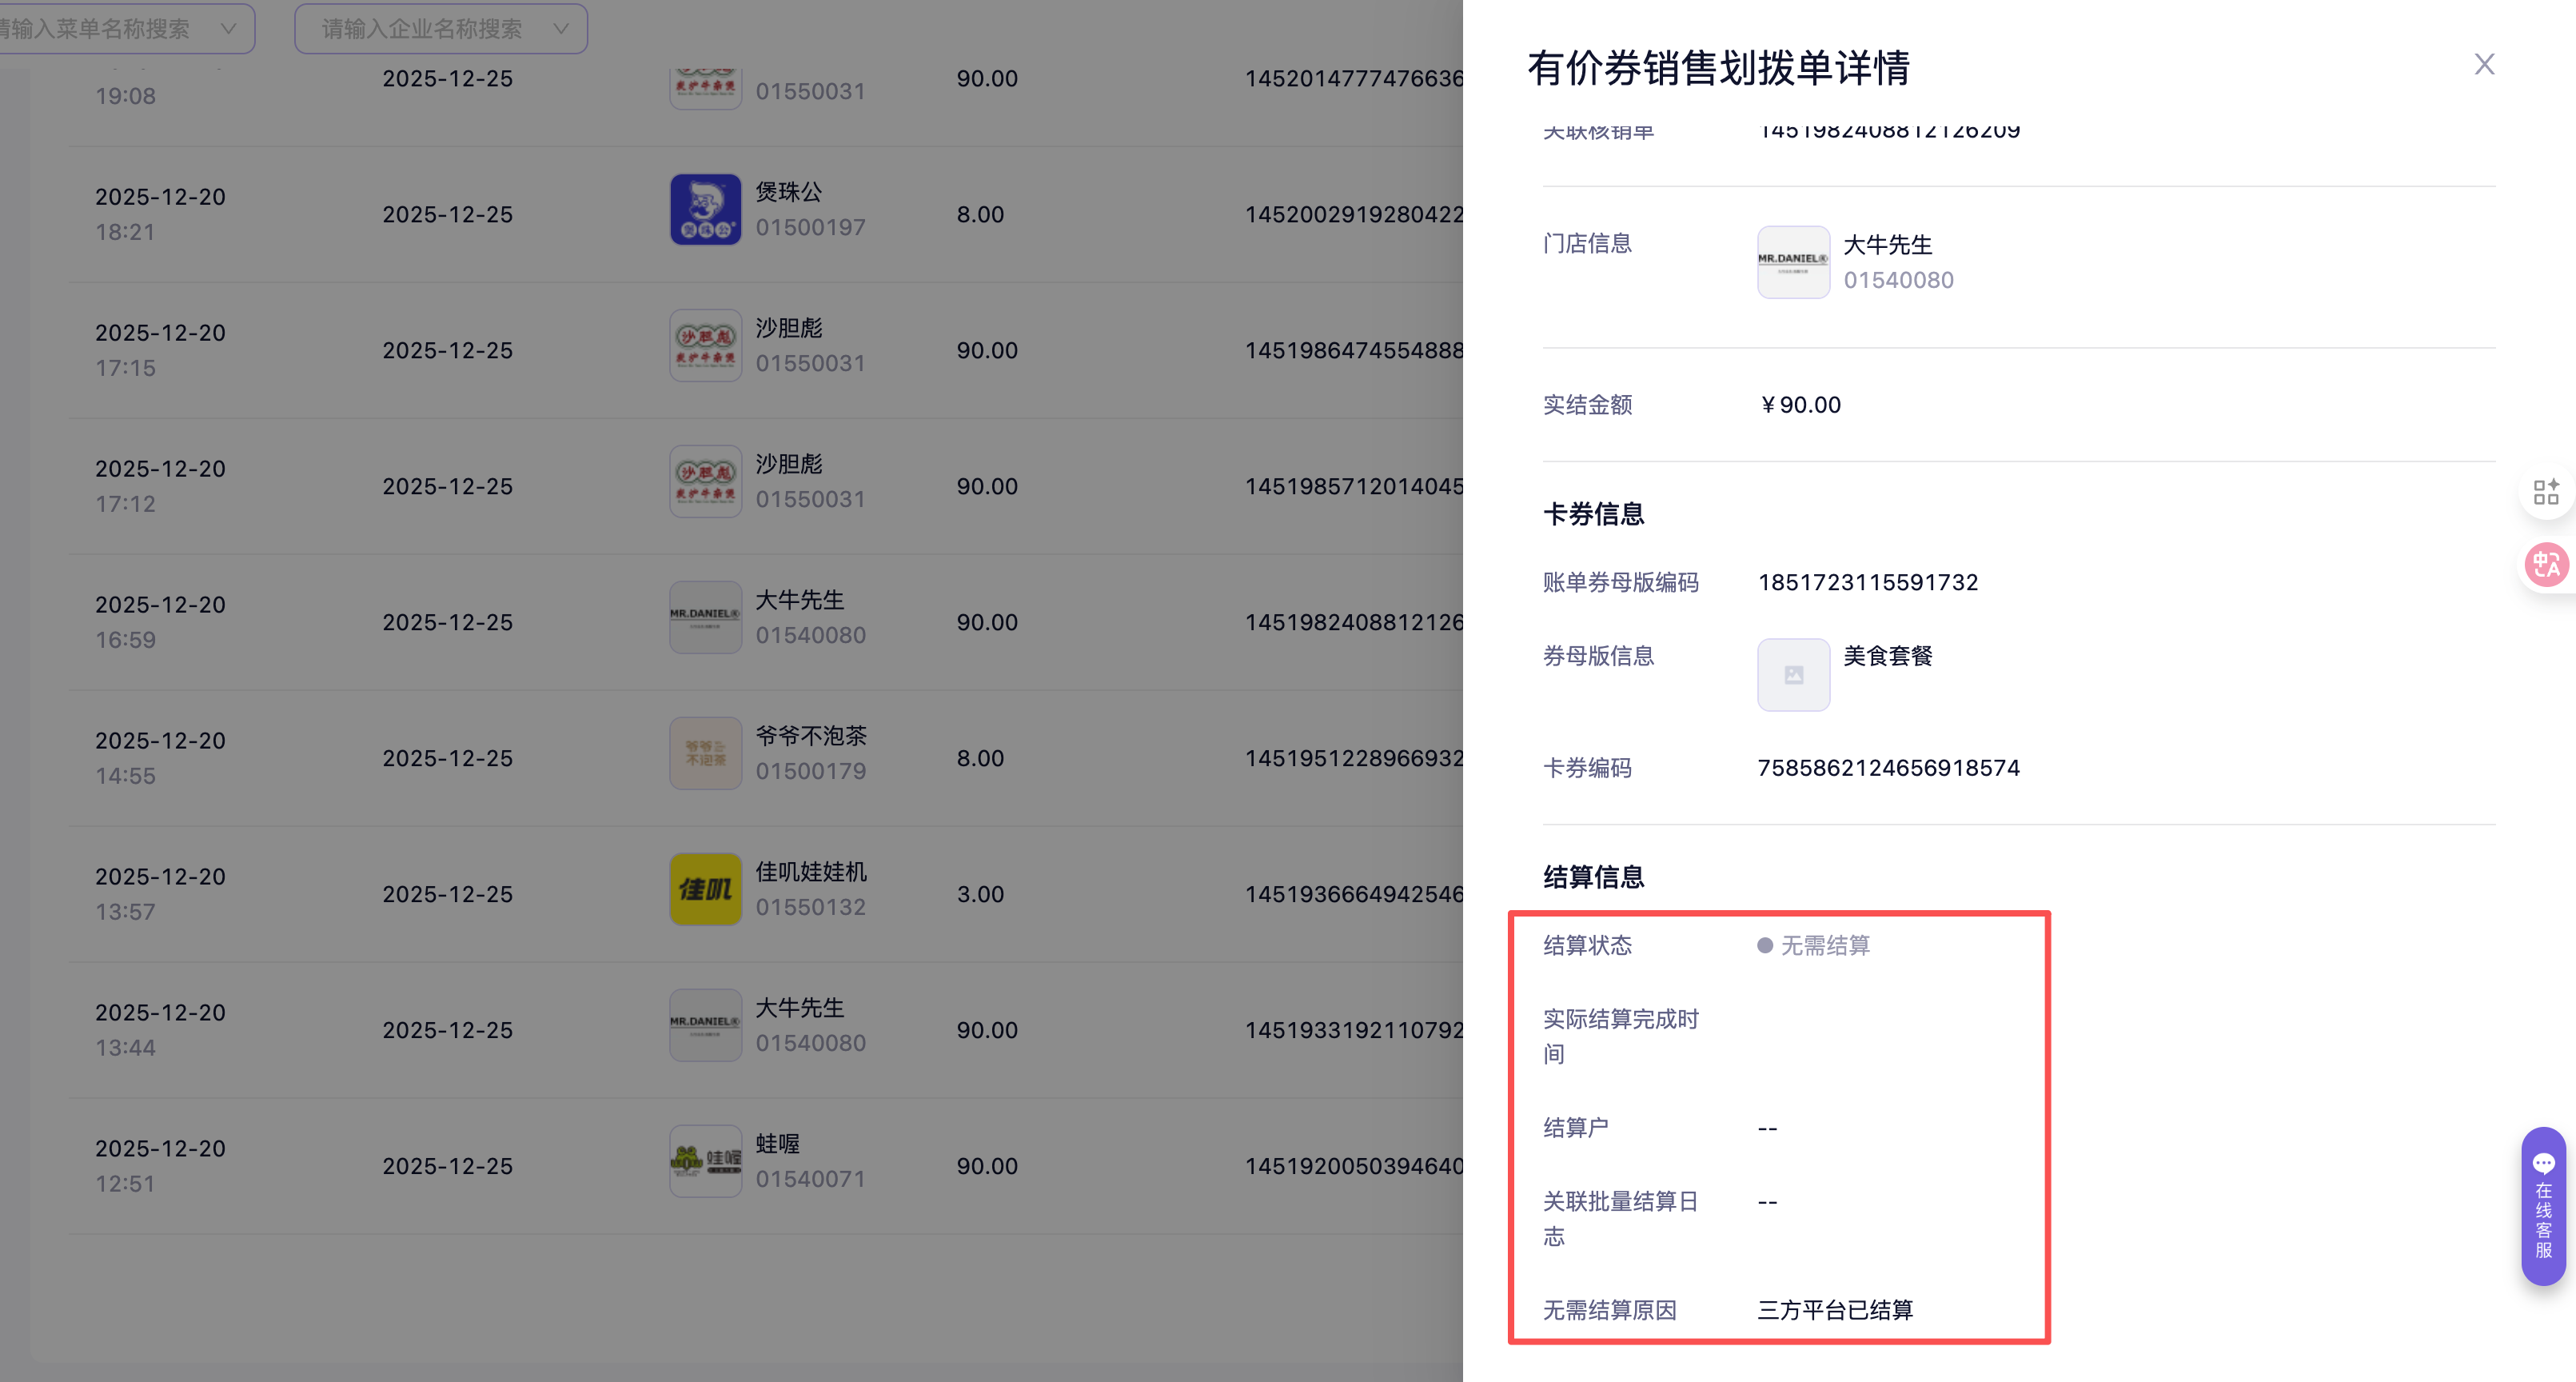Viewport: 2576px width, 1382px height.
Task: Close the 有价券销售划拨单详情 drawer
Action: coord(2484,65)
